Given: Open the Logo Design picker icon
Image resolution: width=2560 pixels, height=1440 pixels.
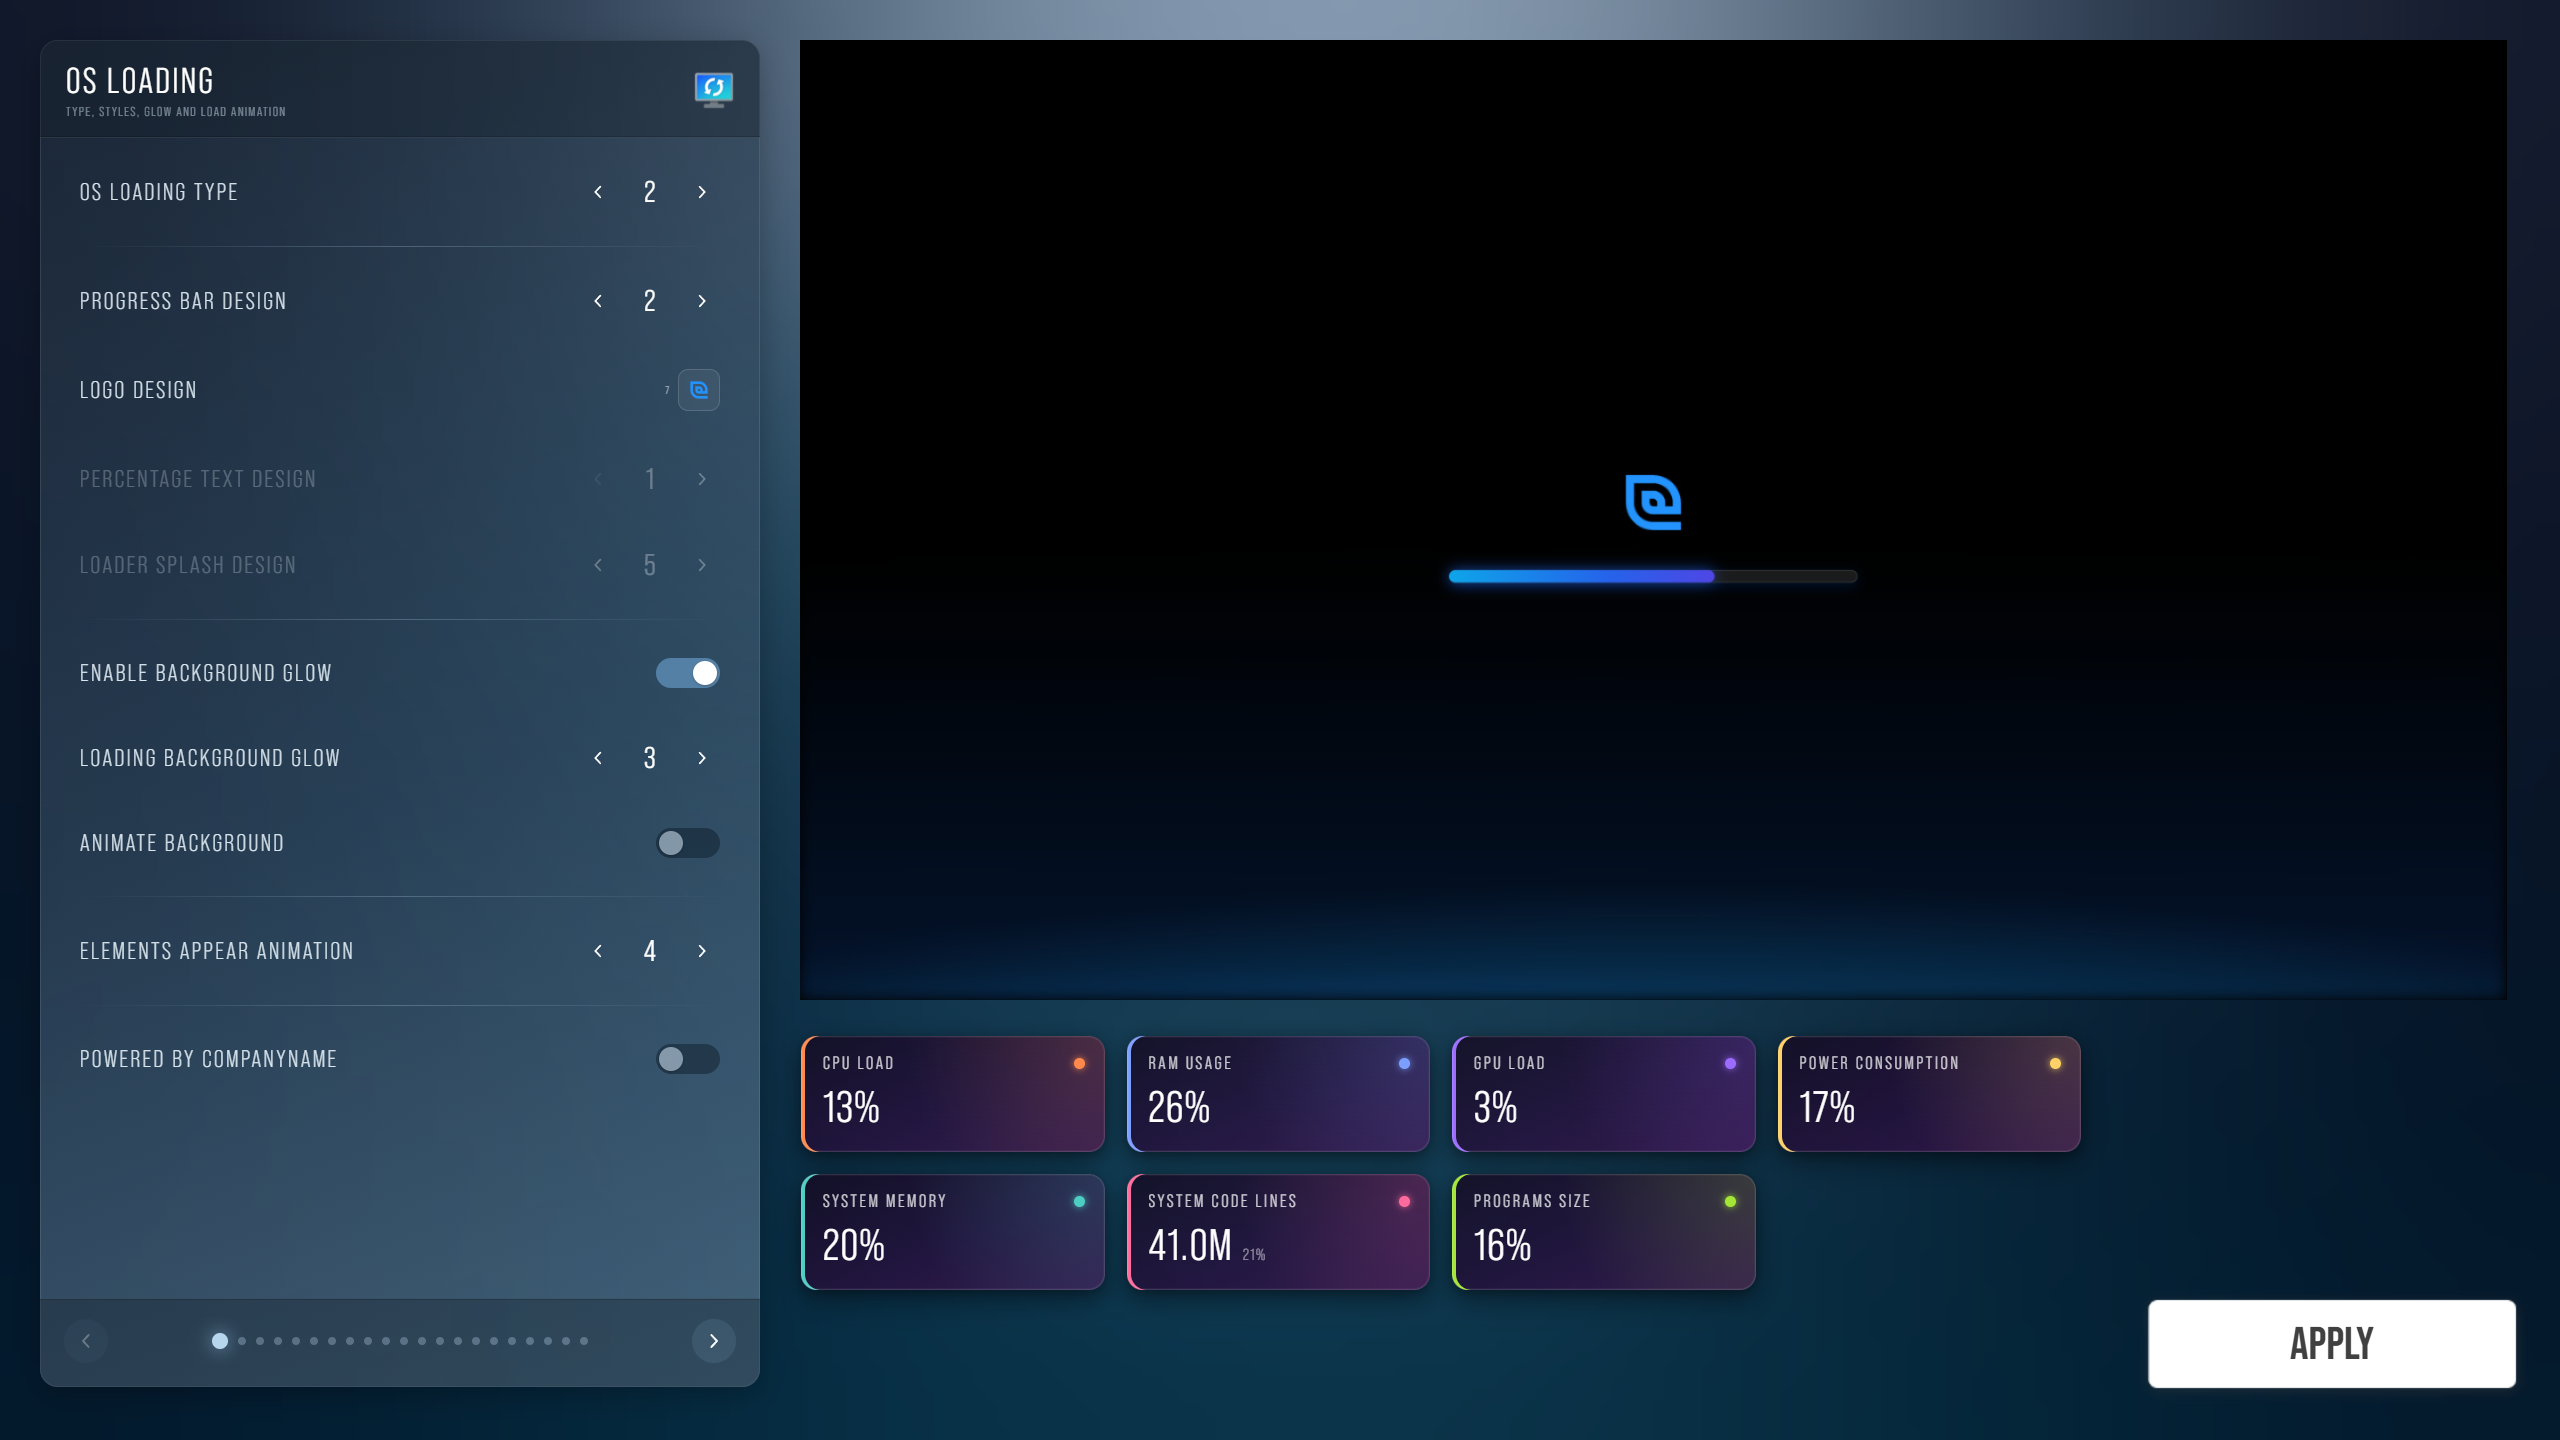Looking at the screenshot, I should point(699,390).
